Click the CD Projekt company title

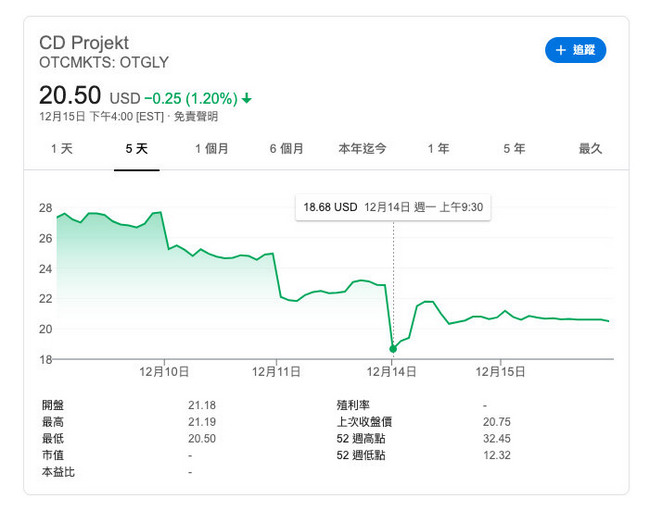tap(84, 43)
